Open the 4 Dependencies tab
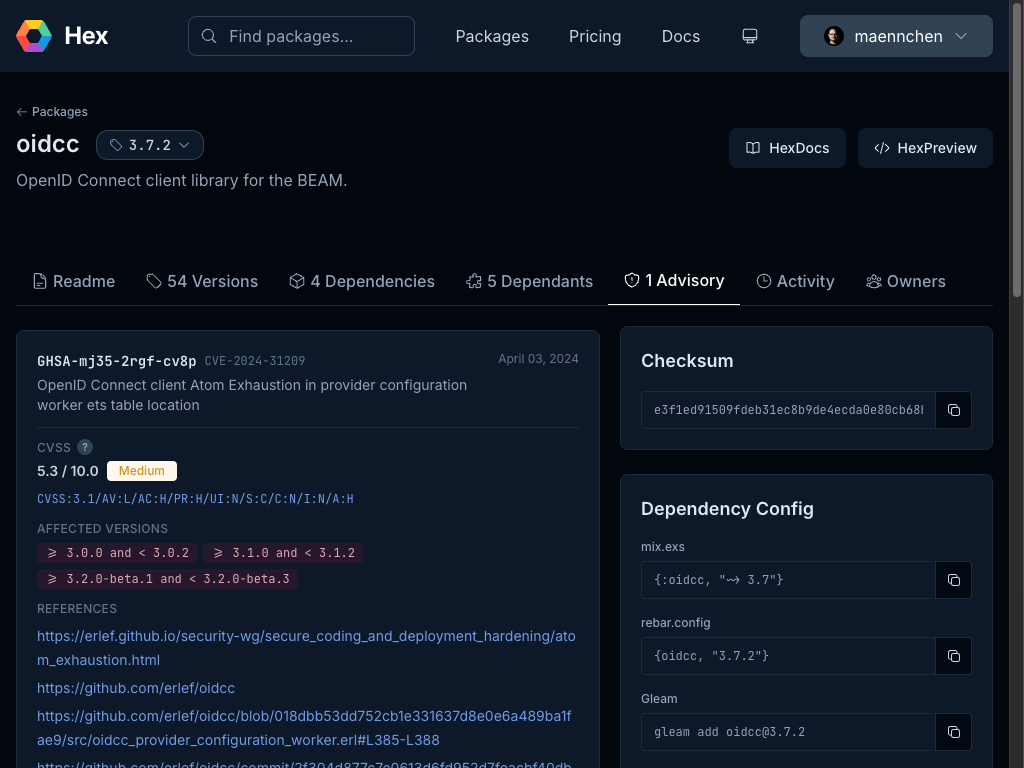Image resolution: width=1024 pixels, height=768 pixels. (362, 281)
